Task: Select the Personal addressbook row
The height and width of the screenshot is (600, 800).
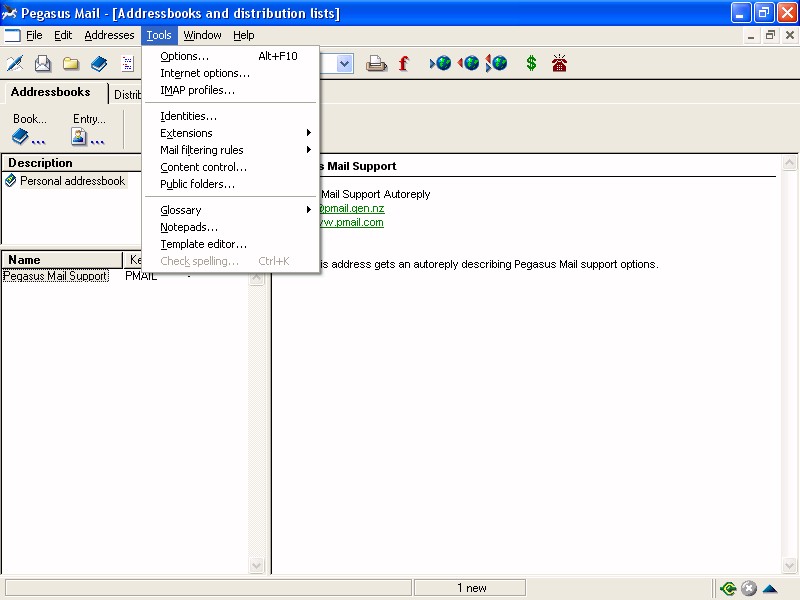Action: click(x=72, y=181)
